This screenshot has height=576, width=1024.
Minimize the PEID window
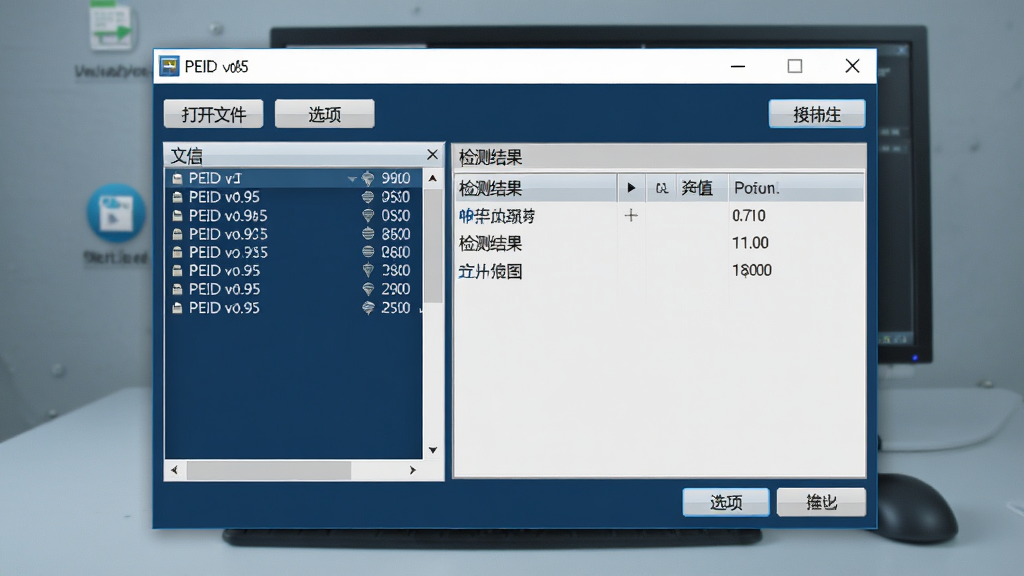738,66
